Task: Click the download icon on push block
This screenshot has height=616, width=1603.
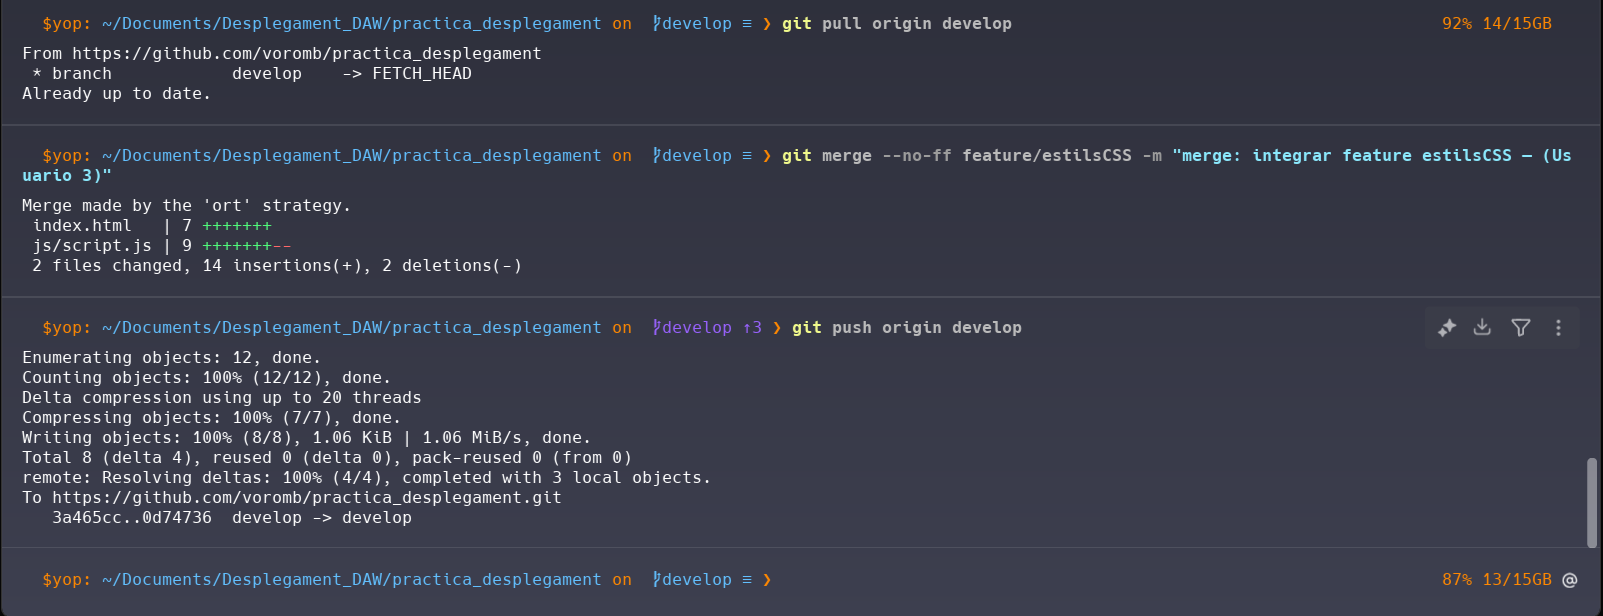Action: (x=1483, y=328)
